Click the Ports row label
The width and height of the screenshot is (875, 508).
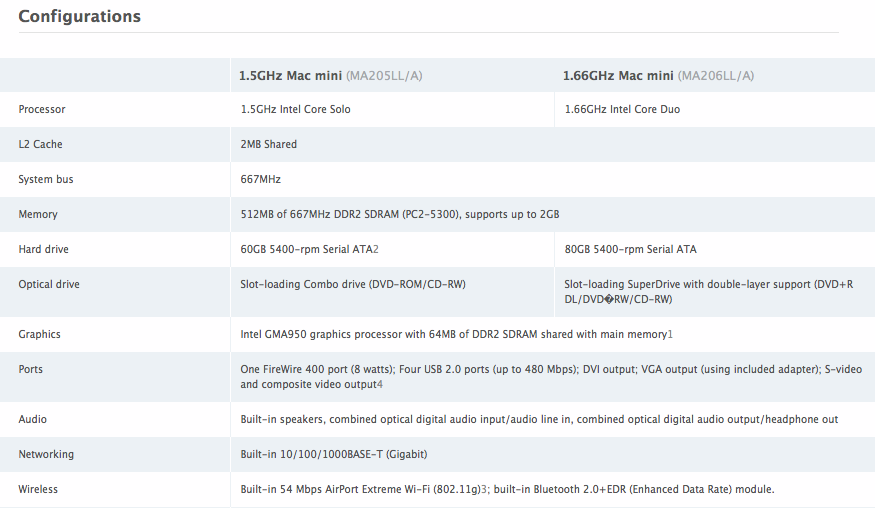(31, 369)
